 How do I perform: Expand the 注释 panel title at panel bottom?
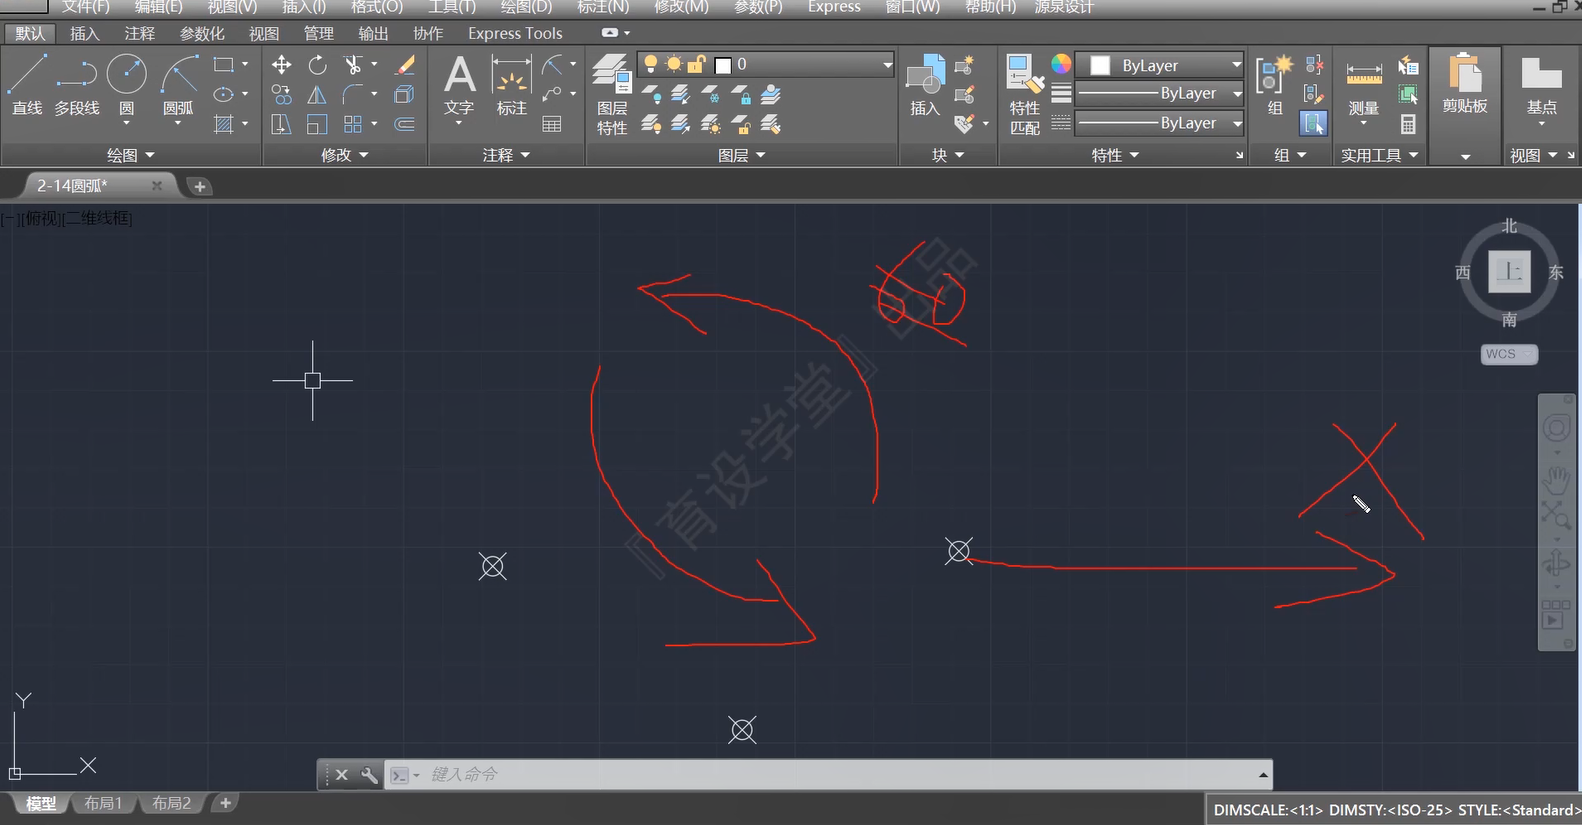click(506, 155)
